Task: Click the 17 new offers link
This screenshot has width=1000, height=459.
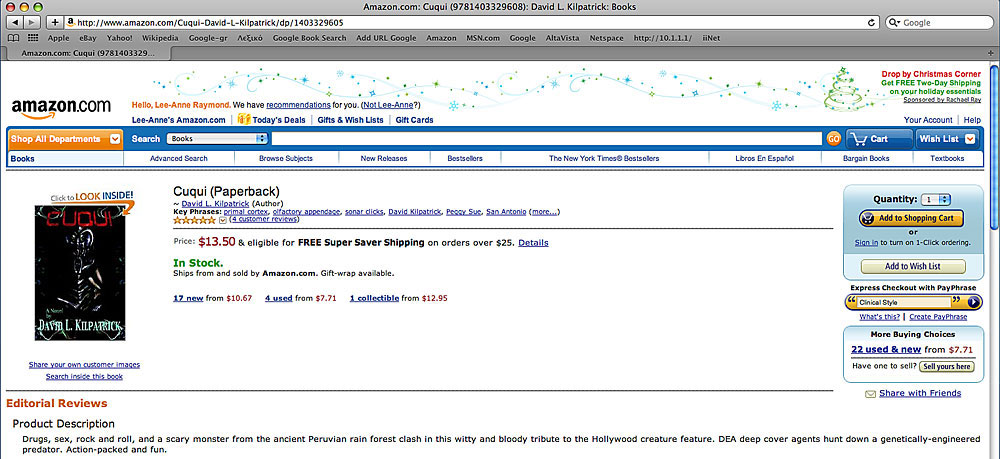Action: 188,298
